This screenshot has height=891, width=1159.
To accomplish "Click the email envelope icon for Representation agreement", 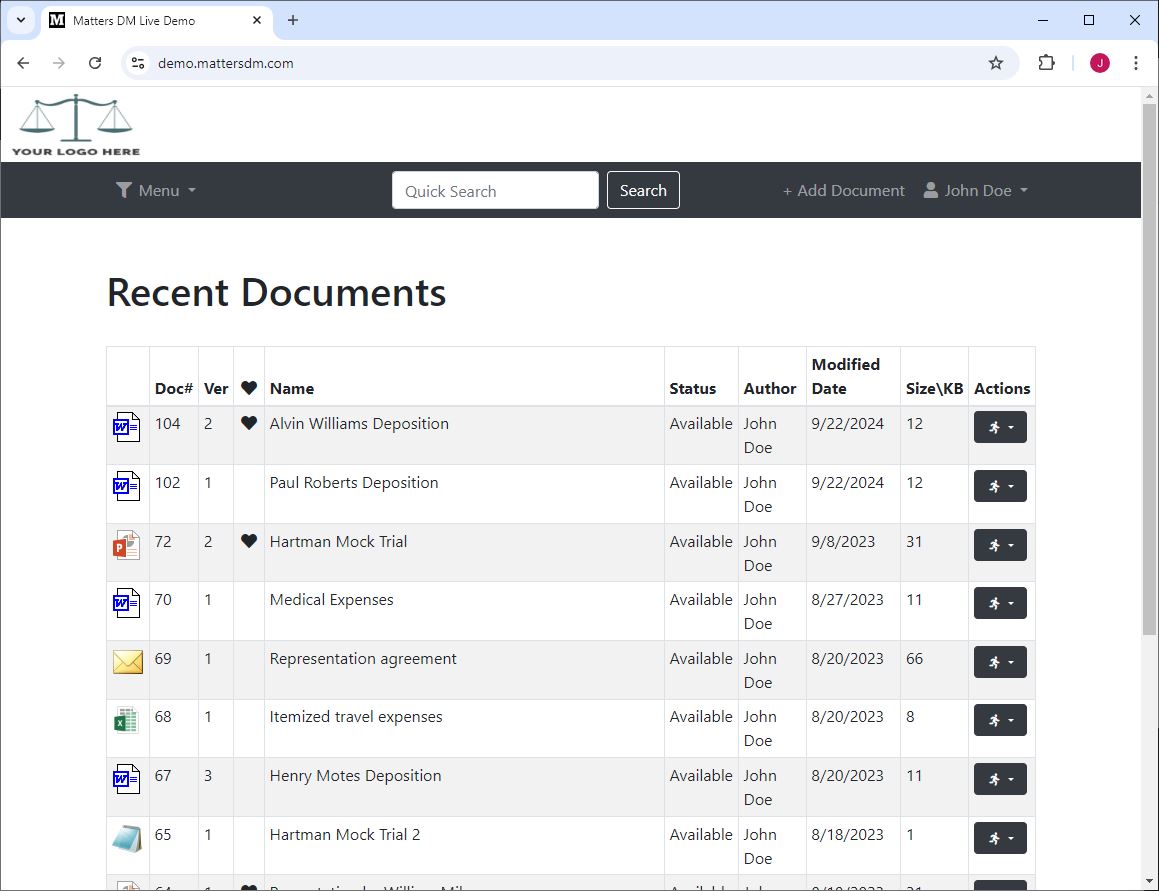I will (127, 662).
